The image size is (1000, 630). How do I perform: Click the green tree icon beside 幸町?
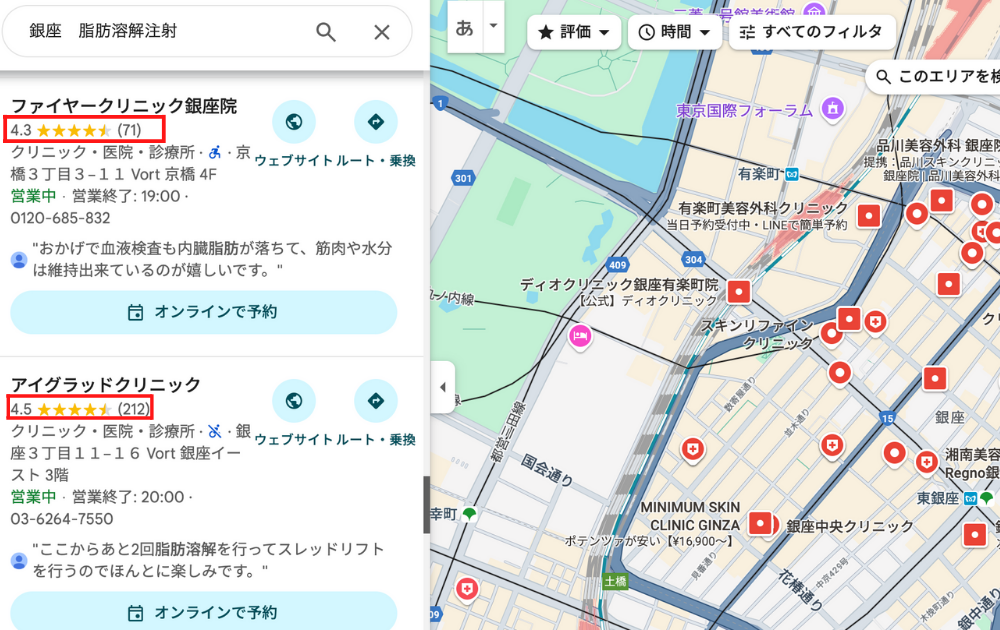click(469, 514)
